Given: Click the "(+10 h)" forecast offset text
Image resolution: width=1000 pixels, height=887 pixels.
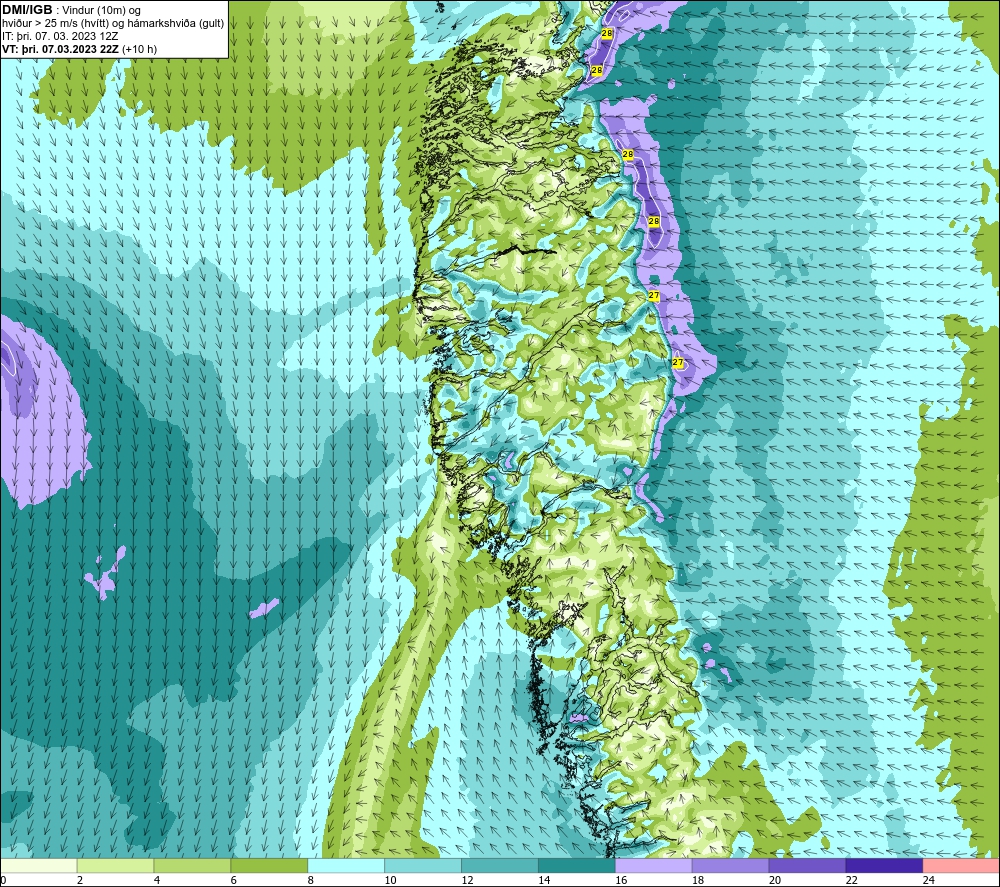Looking at the screenshot, I should (x=140, y=48).
